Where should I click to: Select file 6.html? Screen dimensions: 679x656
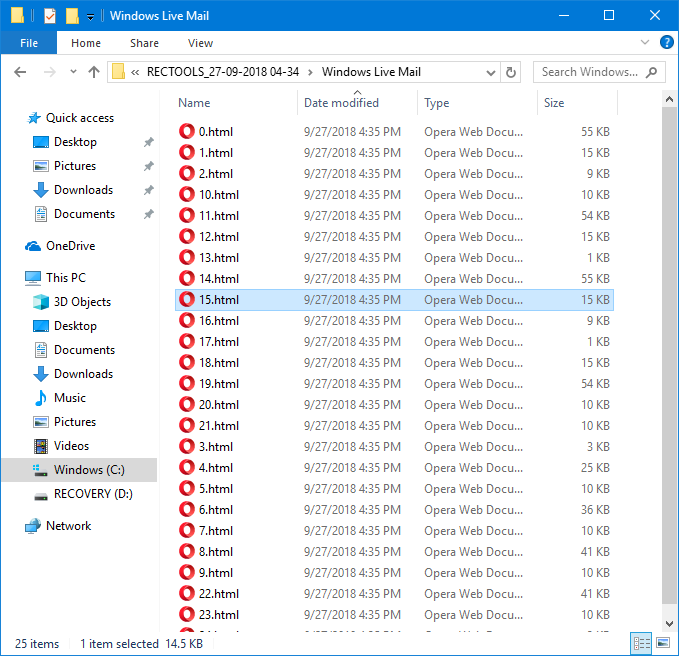coord(216,510)
